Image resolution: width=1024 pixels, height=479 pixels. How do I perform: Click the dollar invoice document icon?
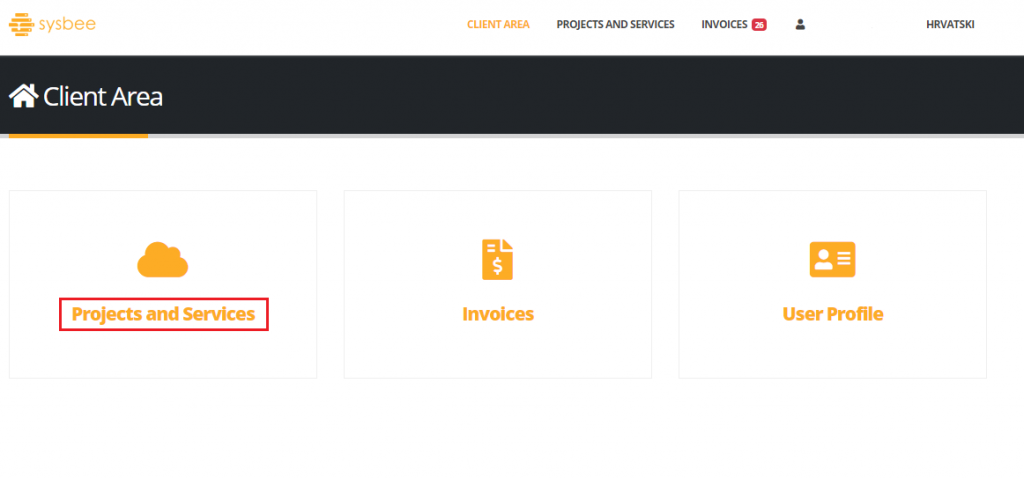(497, 260)
